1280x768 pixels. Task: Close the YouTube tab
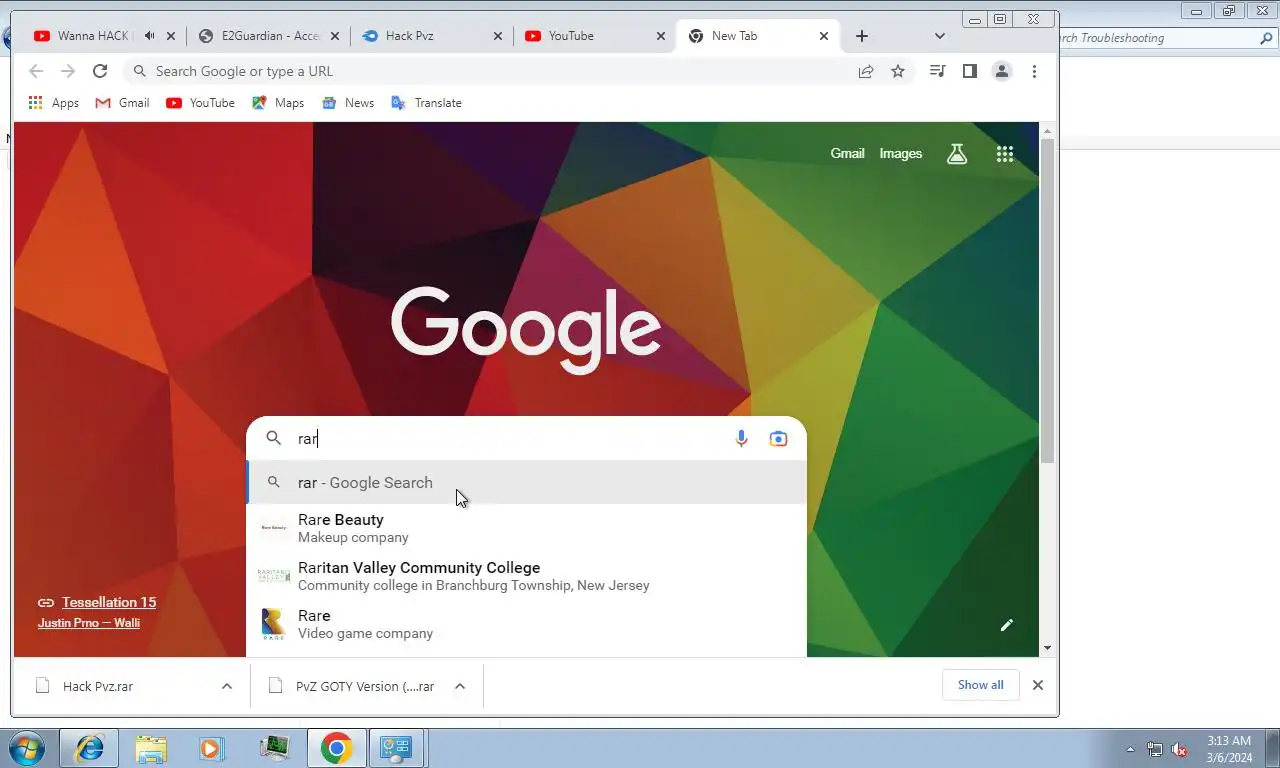pyautogui.click(x=661, y=36)
